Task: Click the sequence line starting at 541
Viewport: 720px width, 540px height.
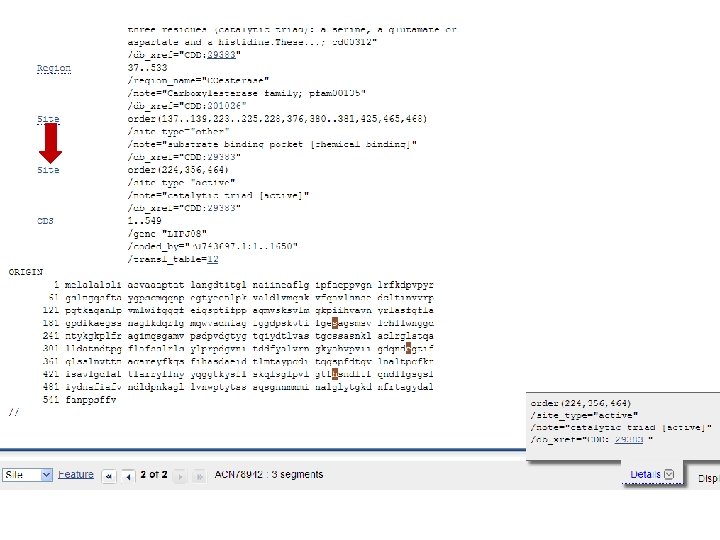Action: [x=79, y=400]
